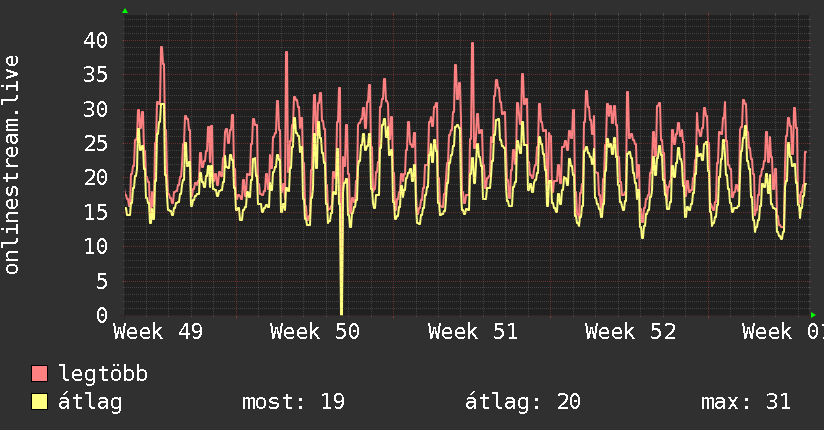Screen dimensions: 824x430
Task: Click the y-axis label 40
Action: (x=96, y=40)
